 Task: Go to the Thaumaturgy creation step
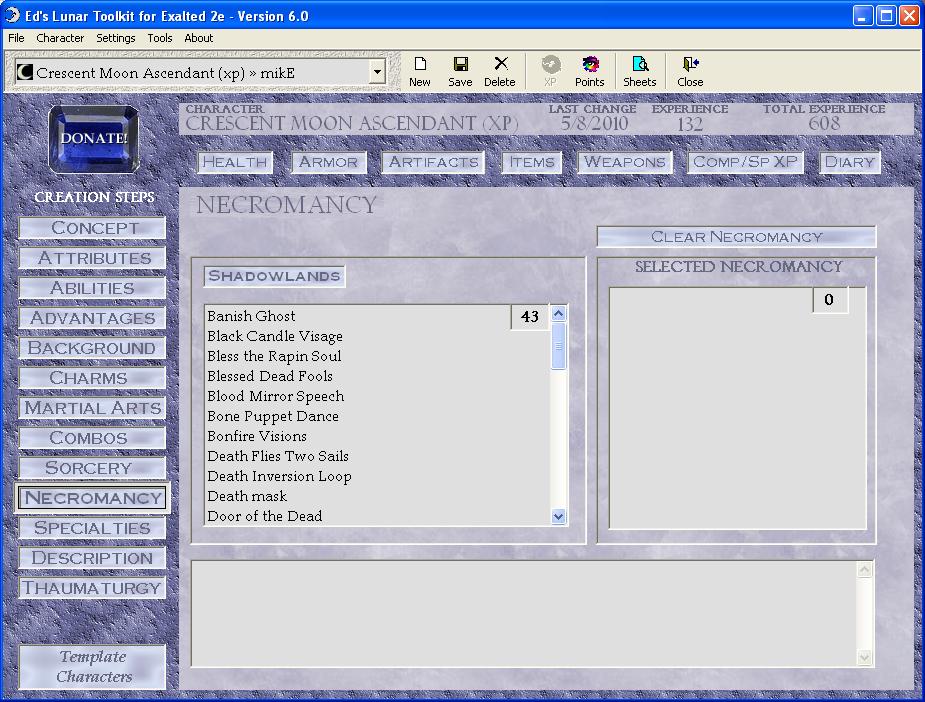click(x=93, y=588)
